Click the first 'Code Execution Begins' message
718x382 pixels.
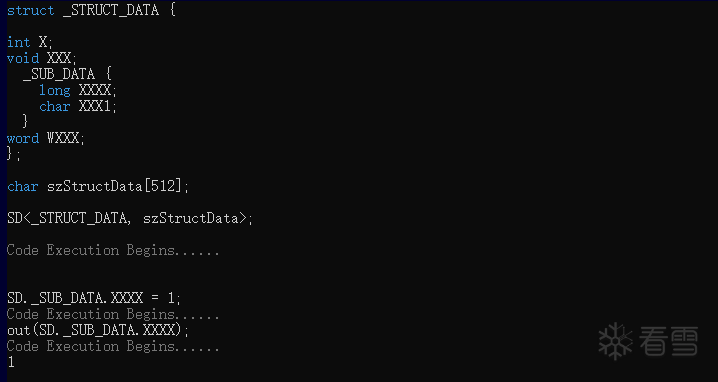click(x=113, y=251)
